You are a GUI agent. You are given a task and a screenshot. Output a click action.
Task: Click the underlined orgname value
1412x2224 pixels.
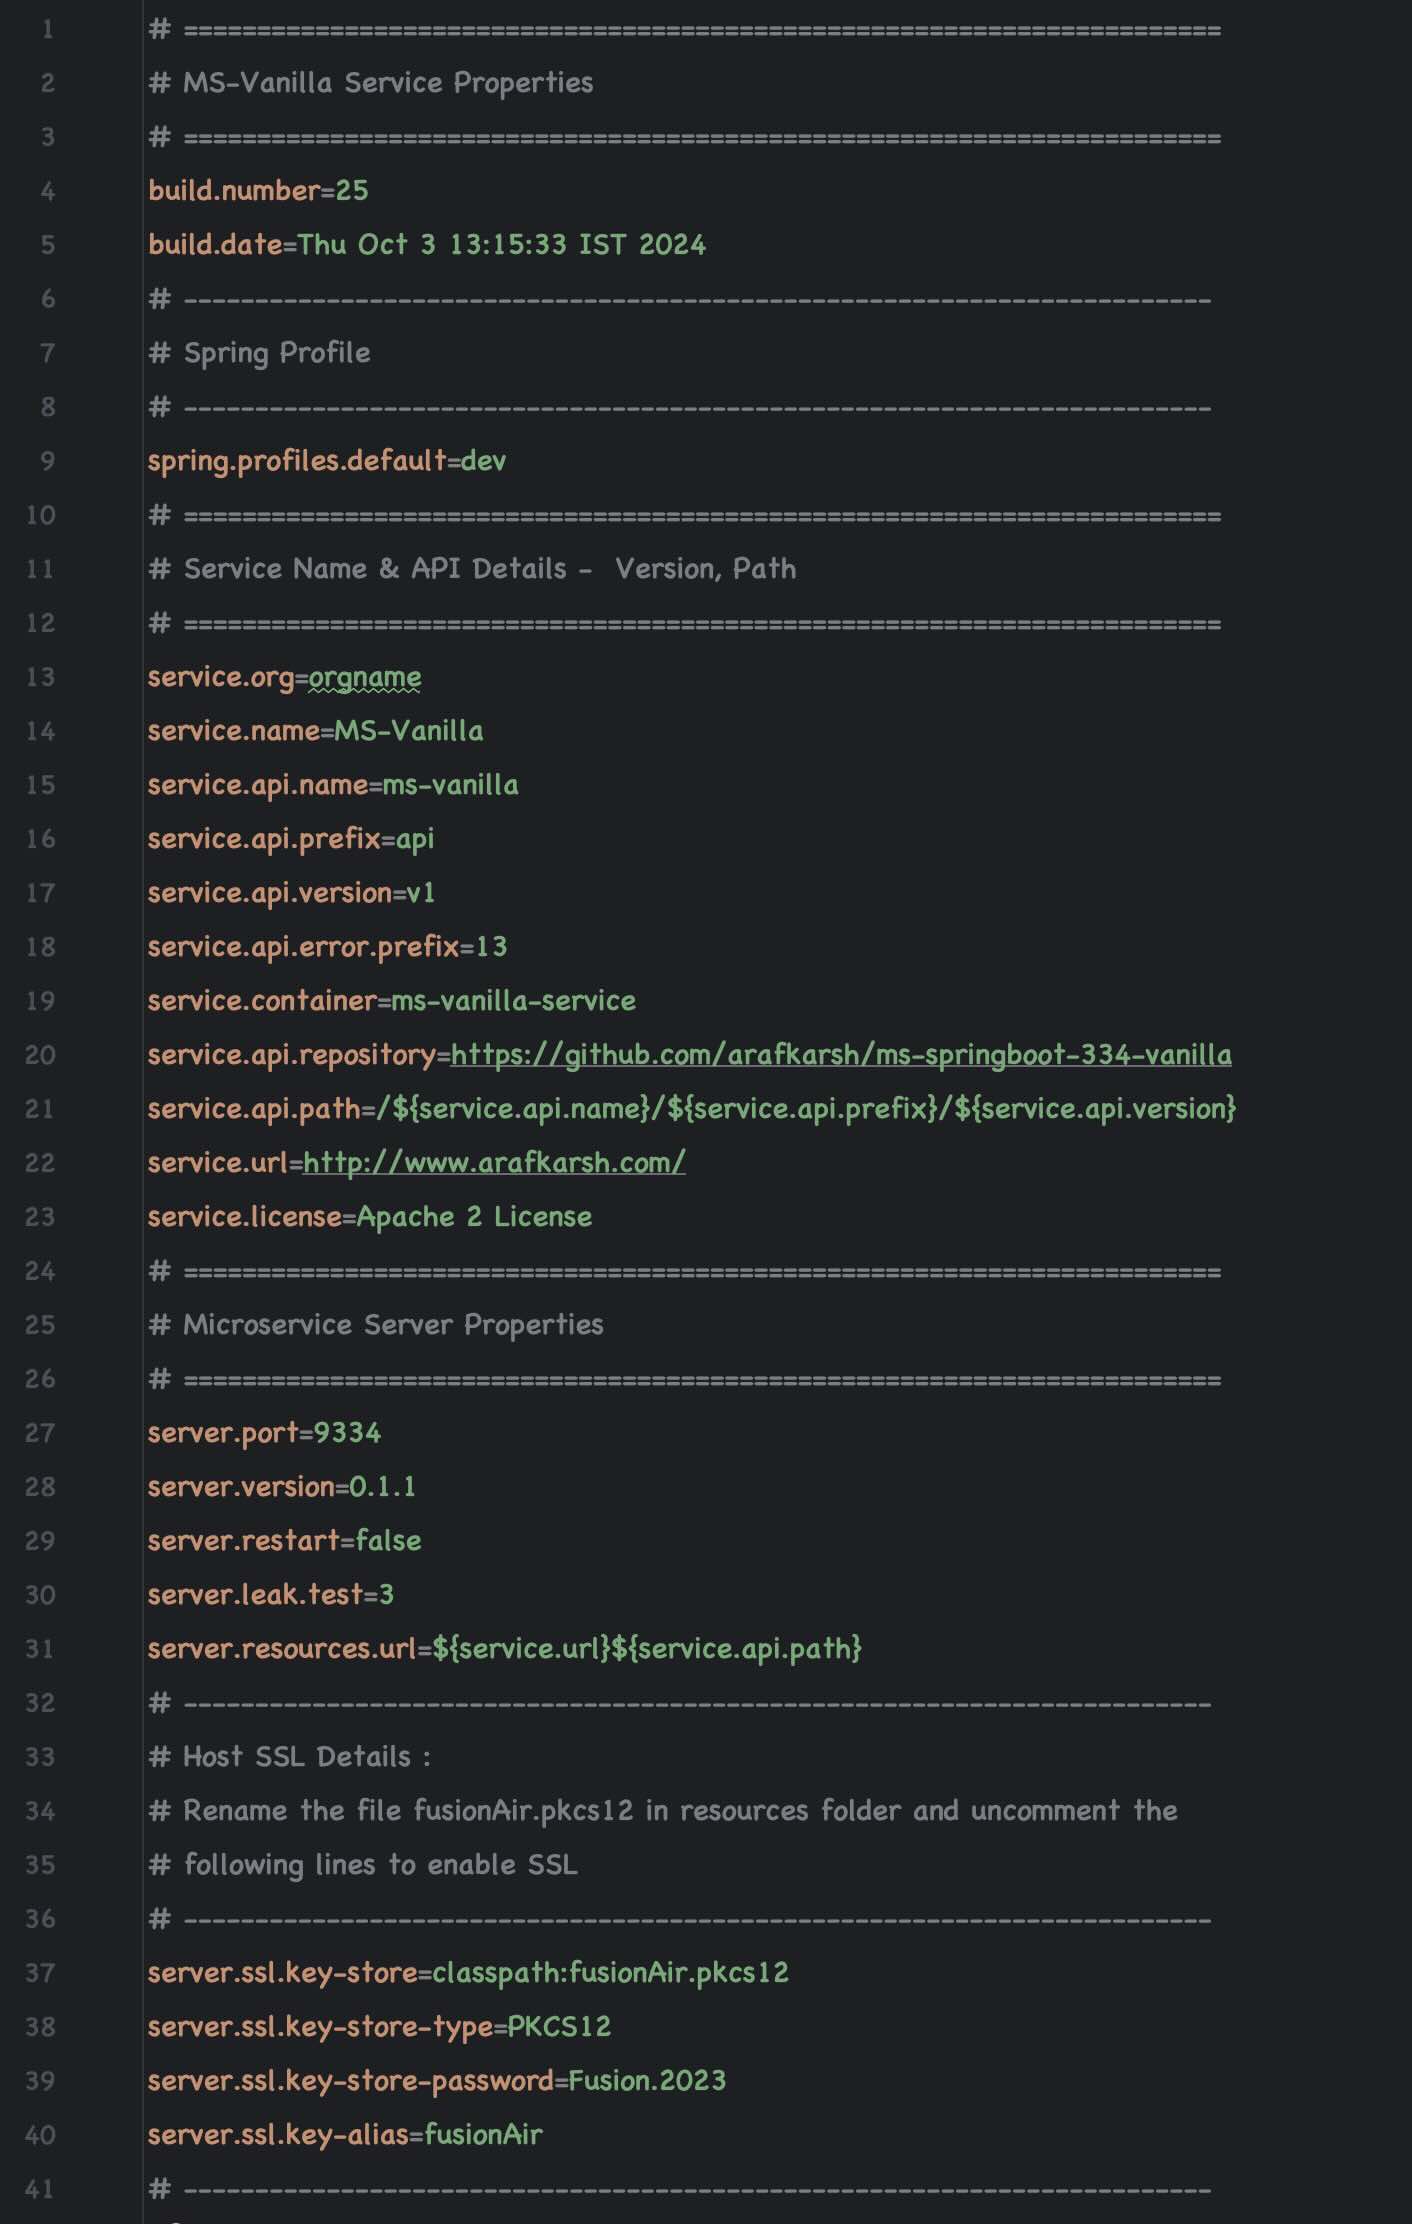point(365,677)
